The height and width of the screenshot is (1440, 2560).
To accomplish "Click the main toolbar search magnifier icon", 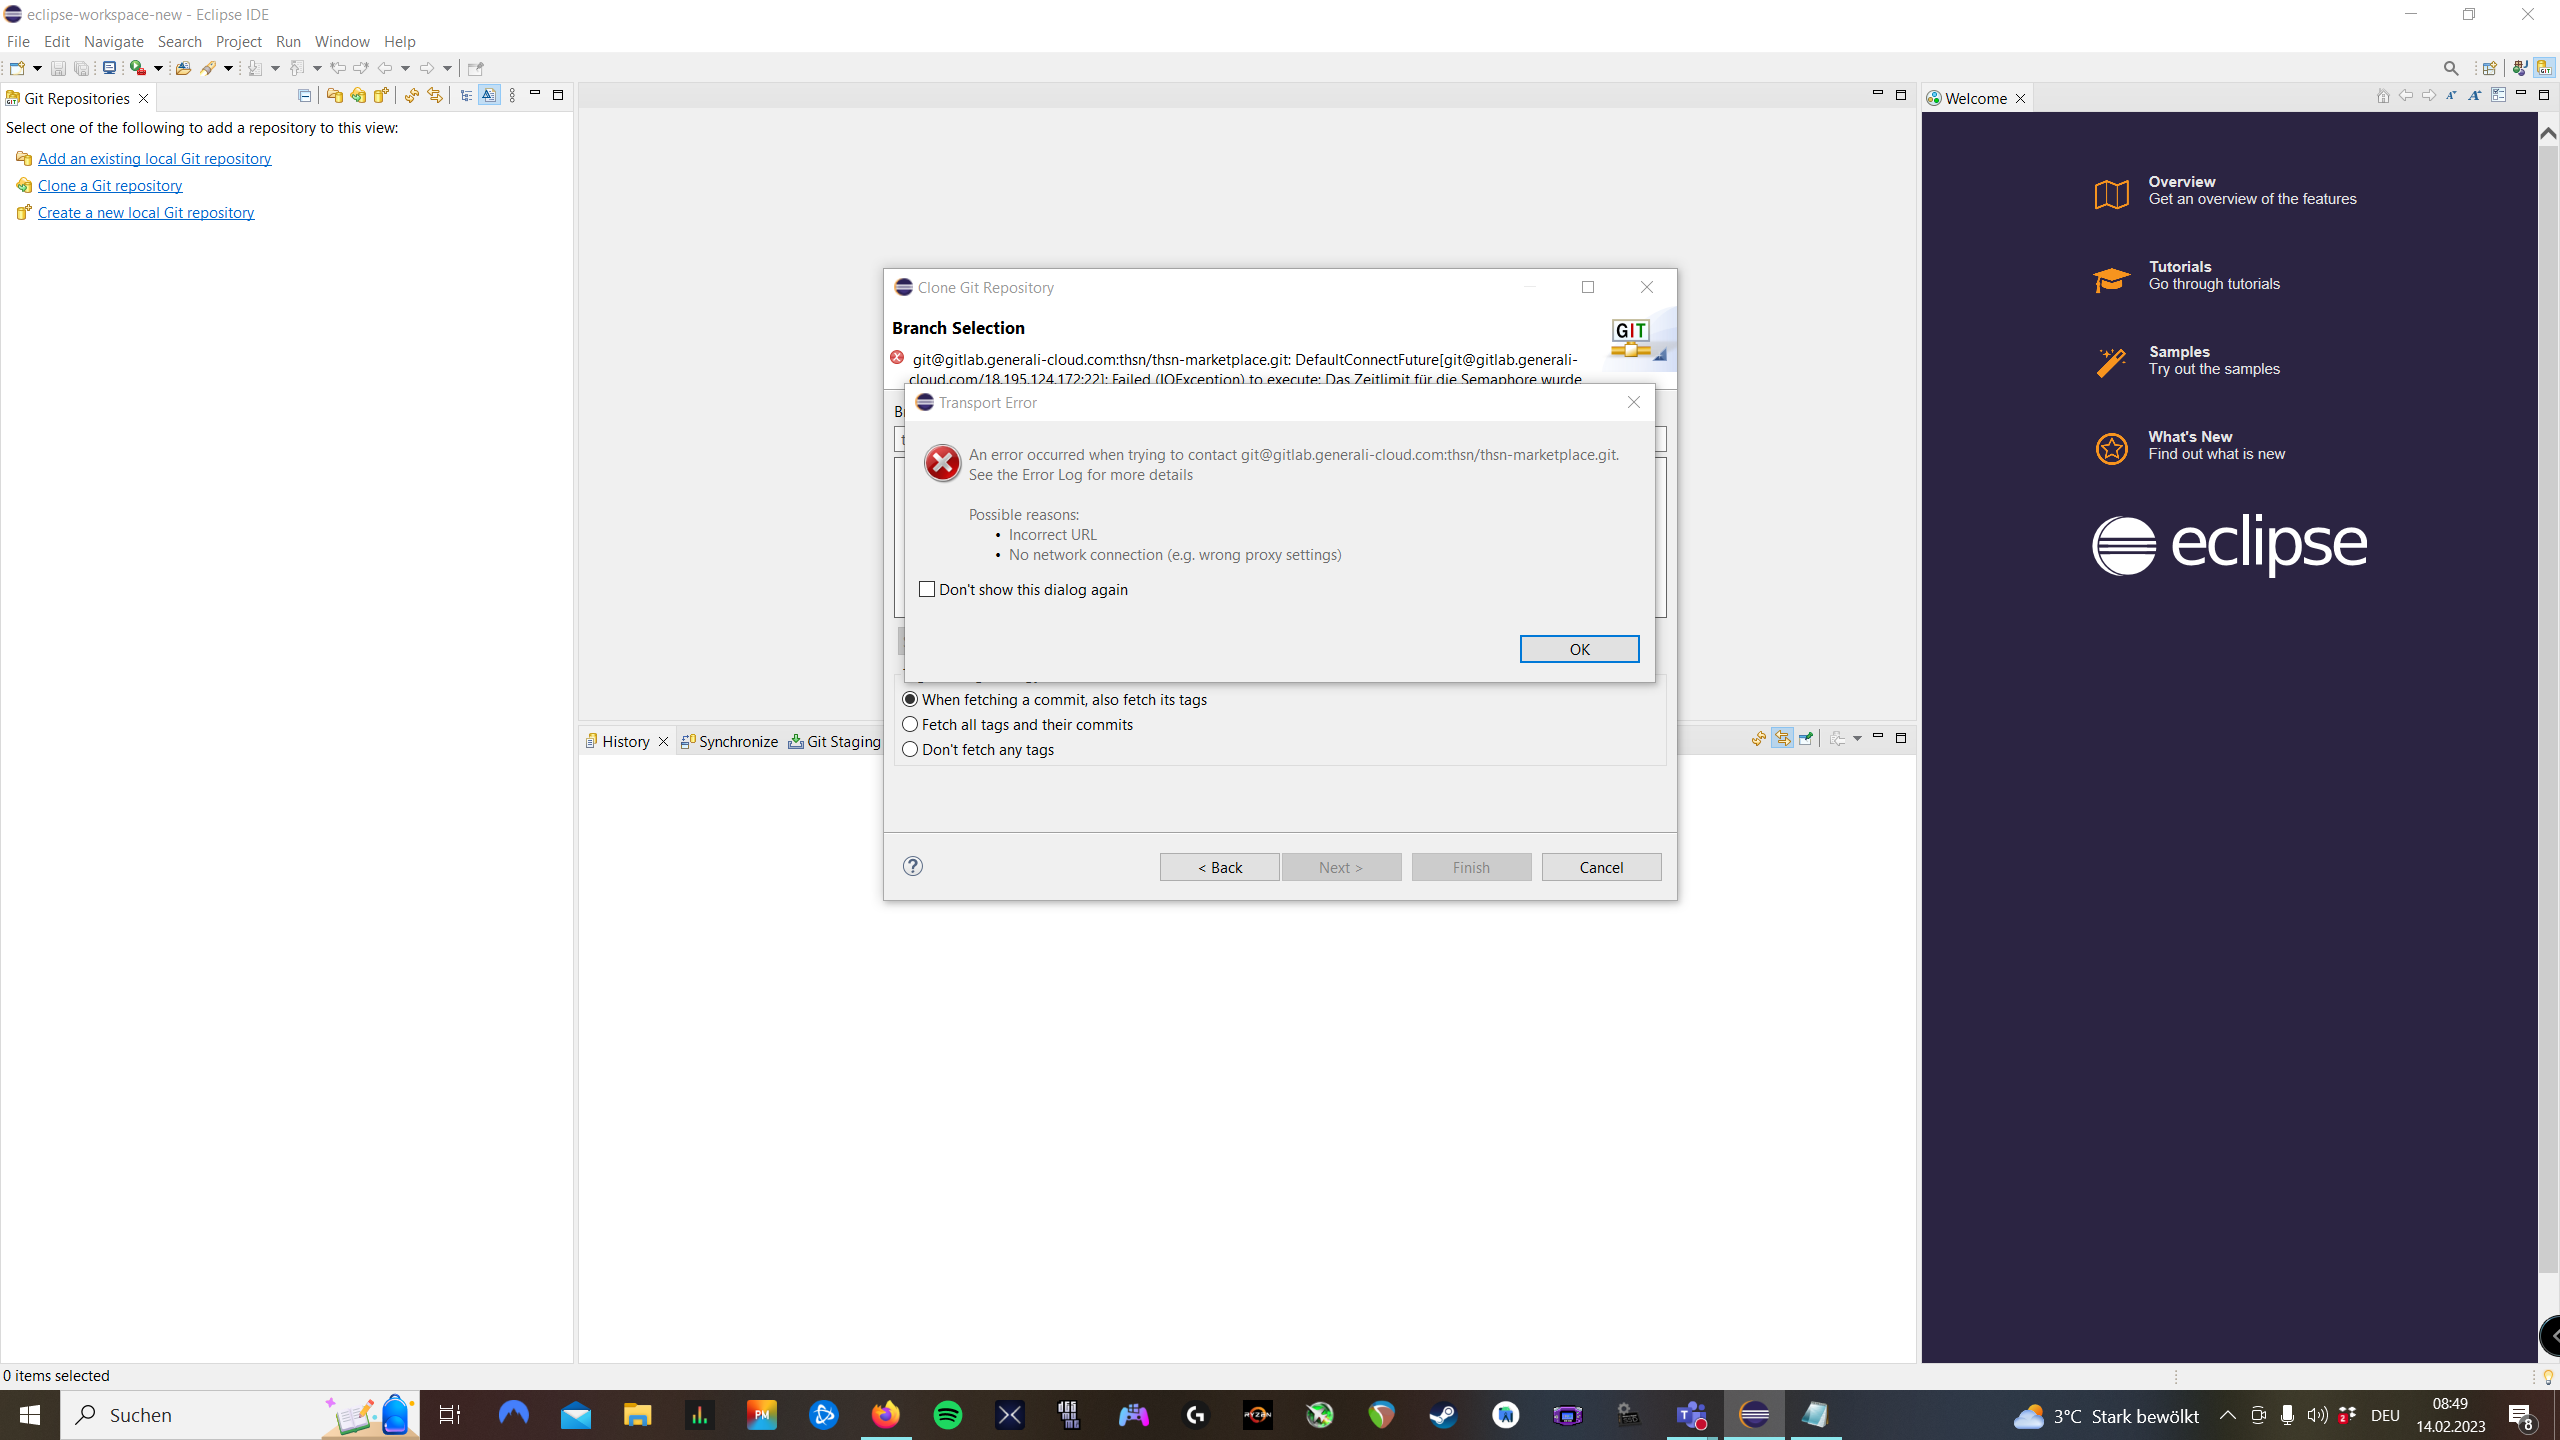I will [x=2450, y=68].
